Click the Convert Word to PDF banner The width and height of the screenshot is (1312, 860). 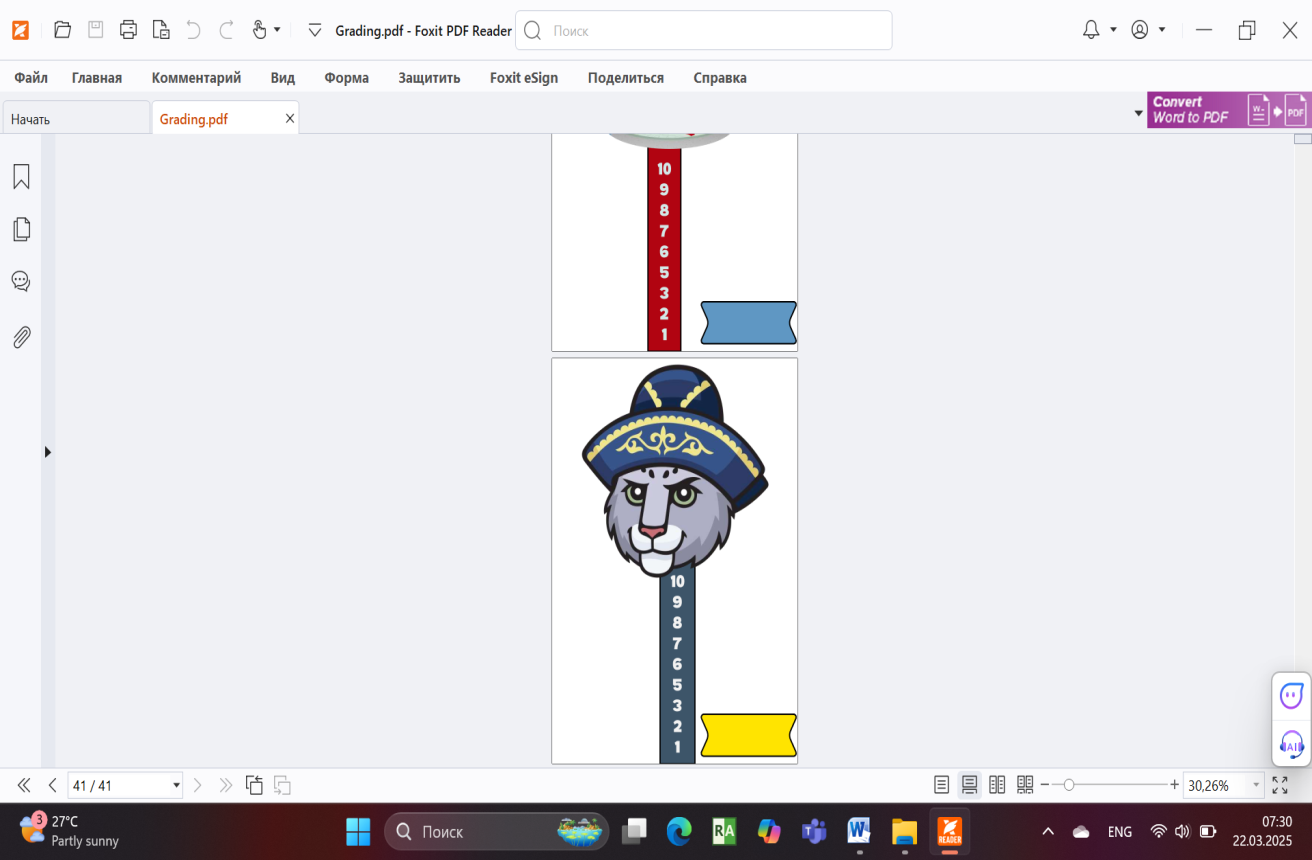[x=1229, y=109]
